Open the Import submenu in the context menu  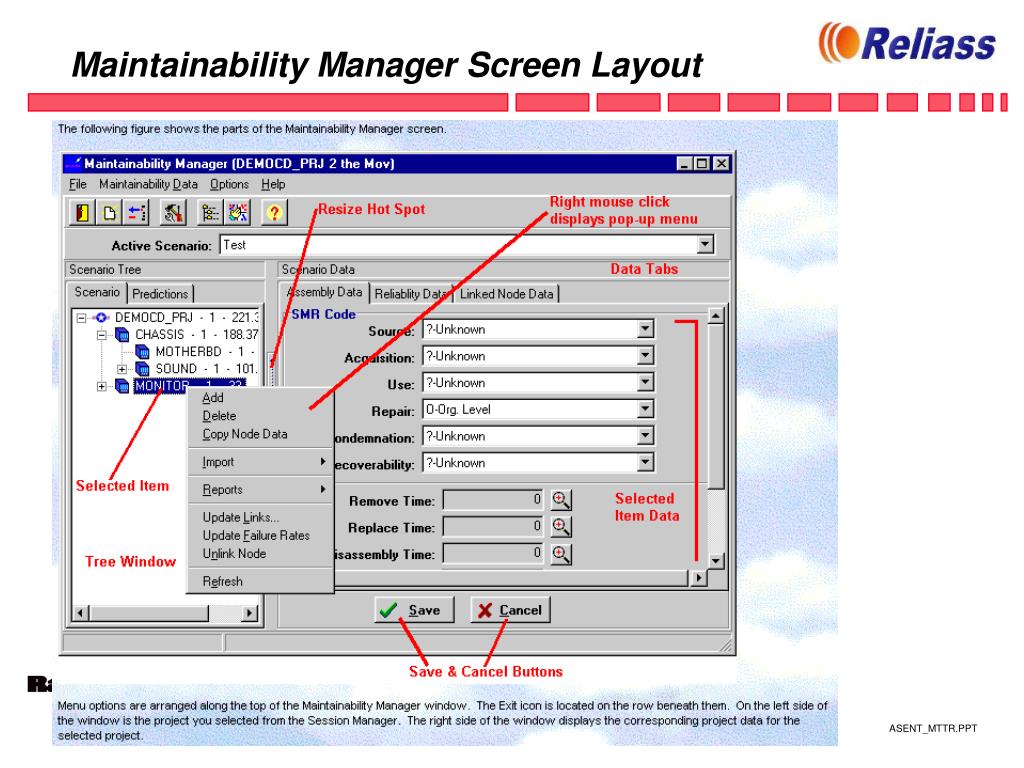(260, 462)
